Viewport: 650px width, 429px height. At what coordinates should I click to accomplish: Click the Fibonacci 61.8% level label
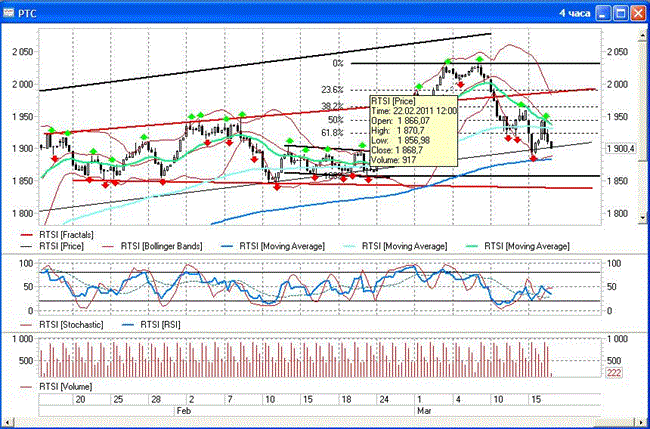[332, 133]
